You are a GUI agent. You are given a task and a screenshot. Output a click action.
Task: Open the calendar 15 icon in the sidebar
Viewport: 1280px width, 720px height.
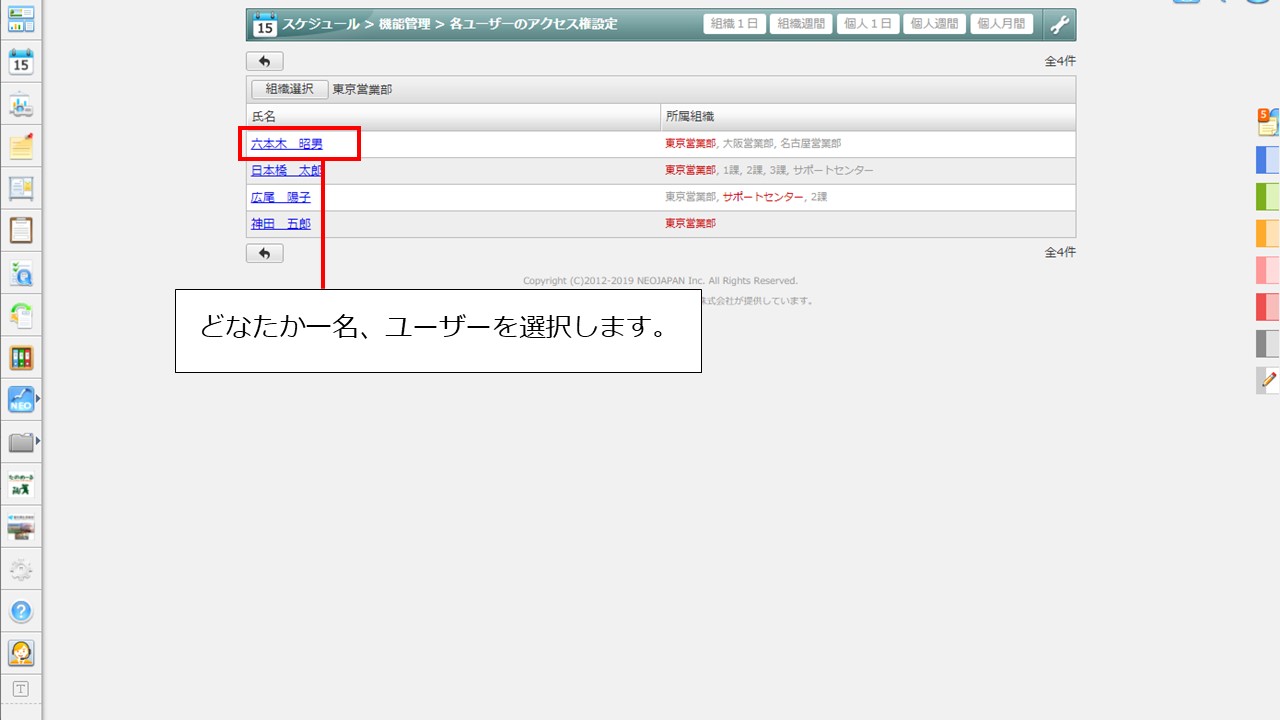click(21, 62)
